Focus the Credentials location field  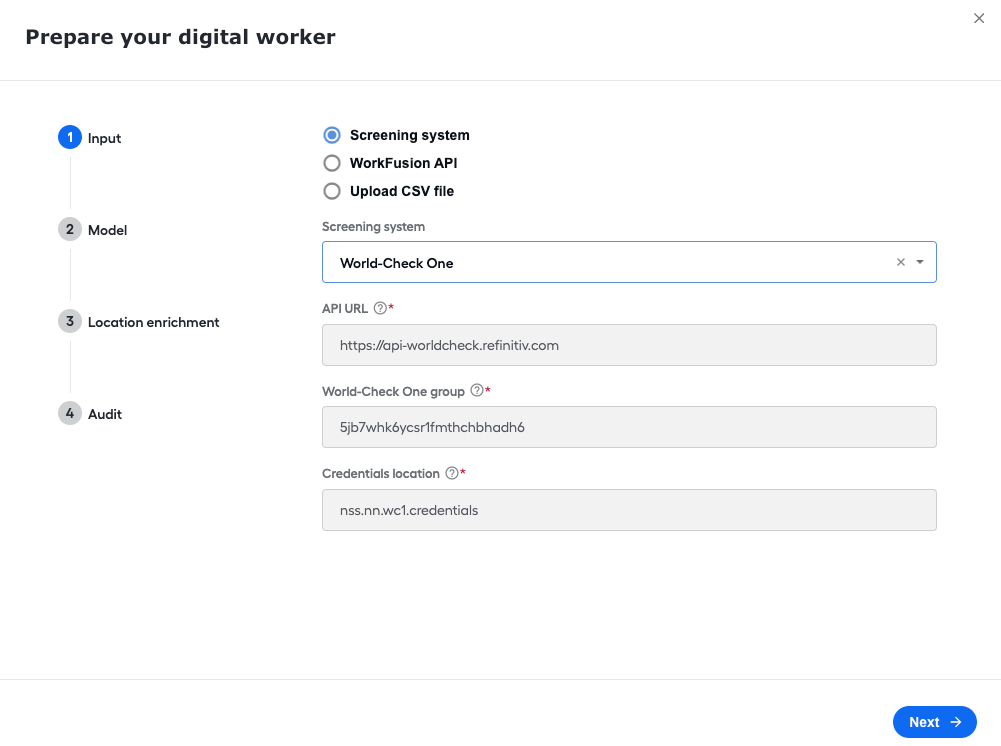(629, 510)
